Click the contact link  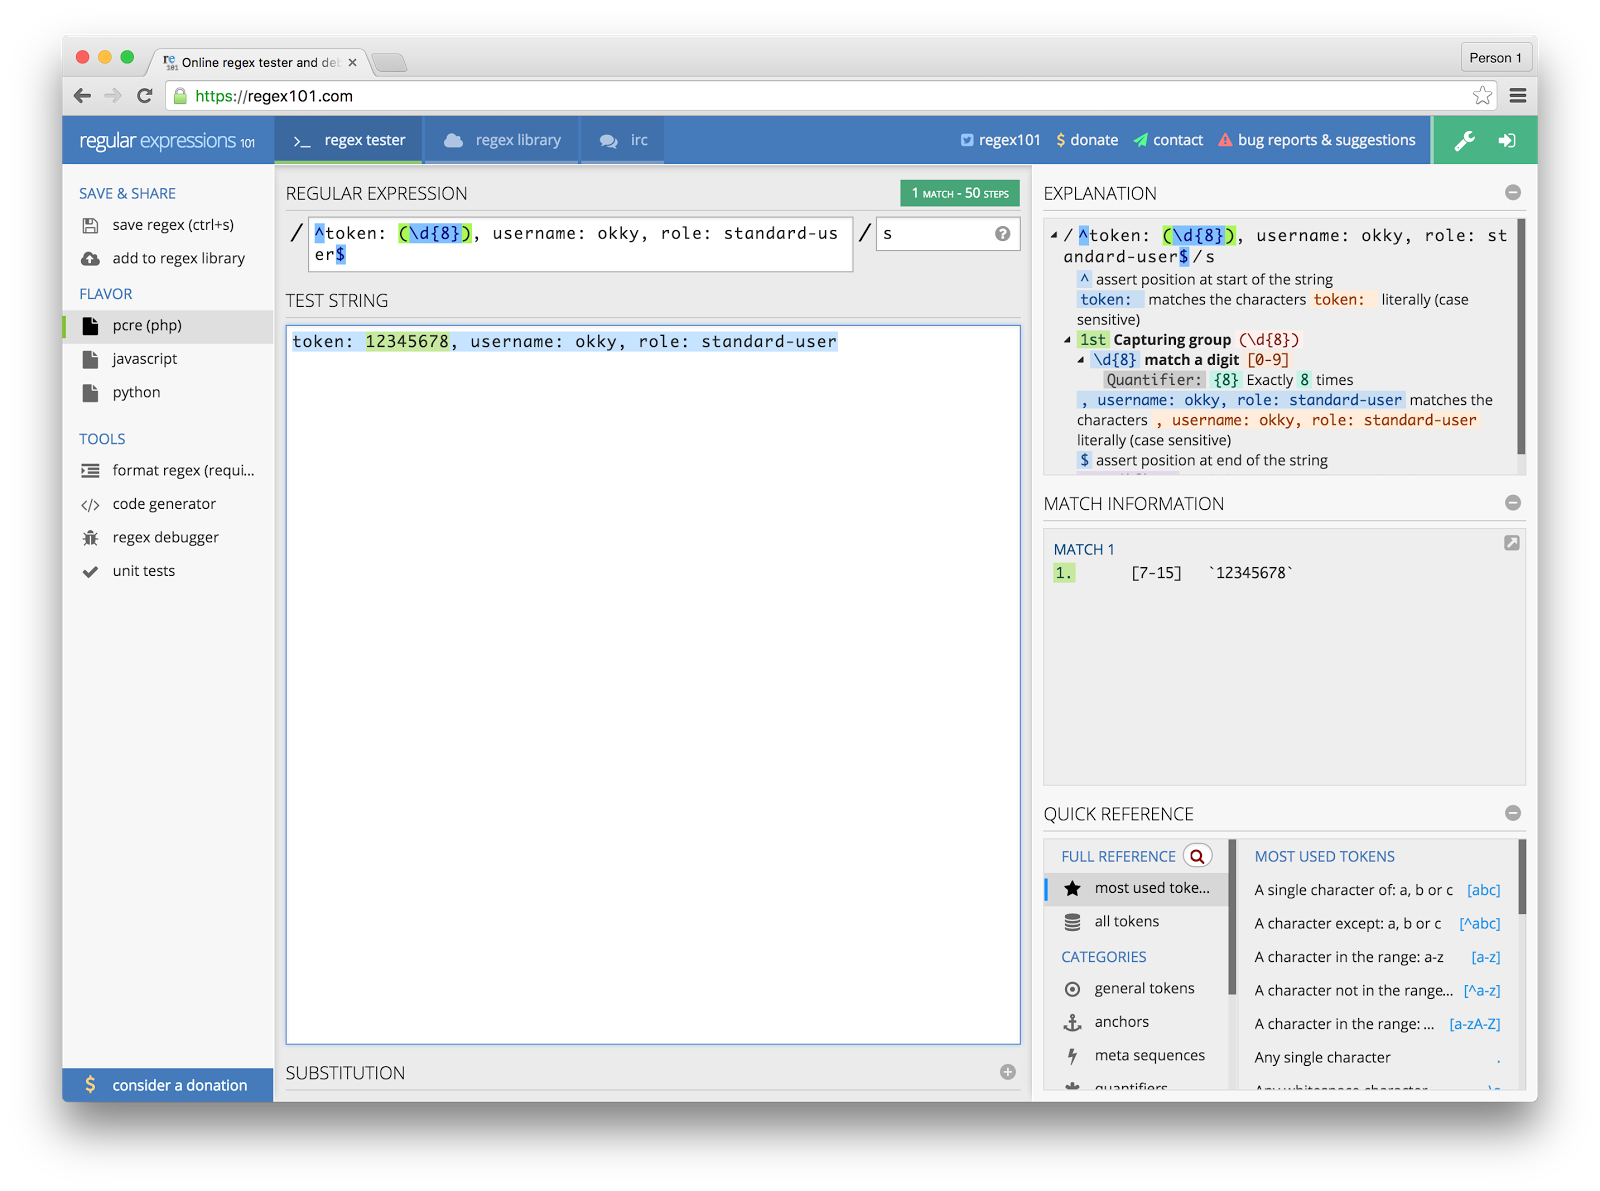pyautogui.click(x=1168, y=140)
